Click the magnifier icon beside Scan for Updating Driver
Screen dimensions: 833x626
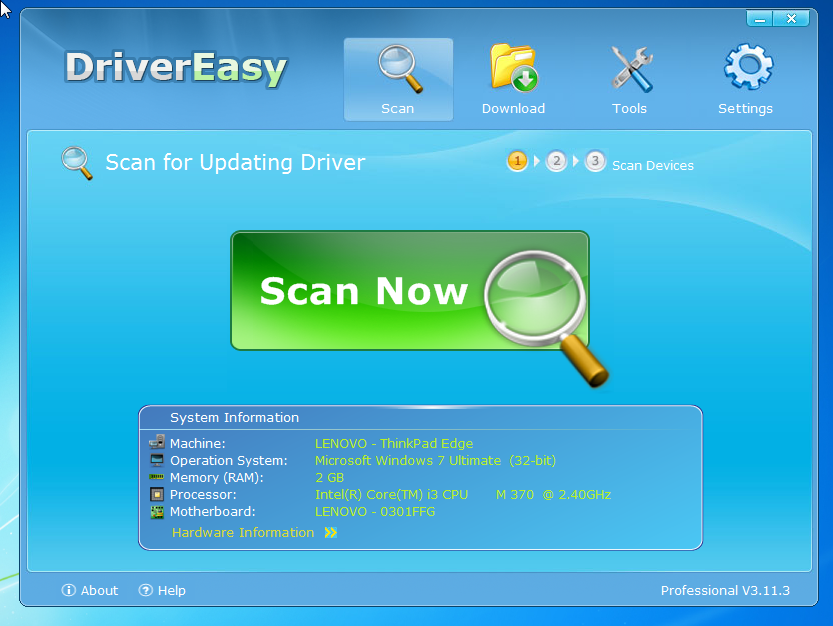[77, 163]
